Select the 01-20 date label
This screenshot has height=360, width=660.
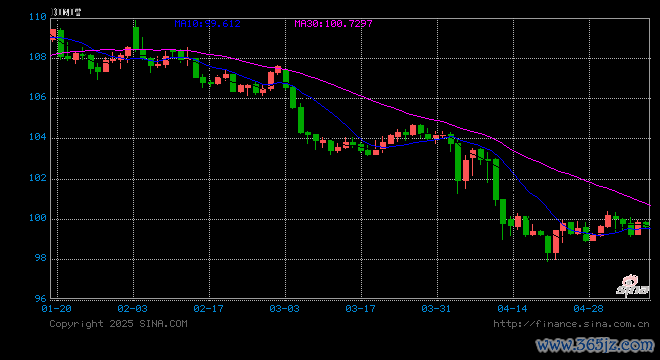pos(56,309)
